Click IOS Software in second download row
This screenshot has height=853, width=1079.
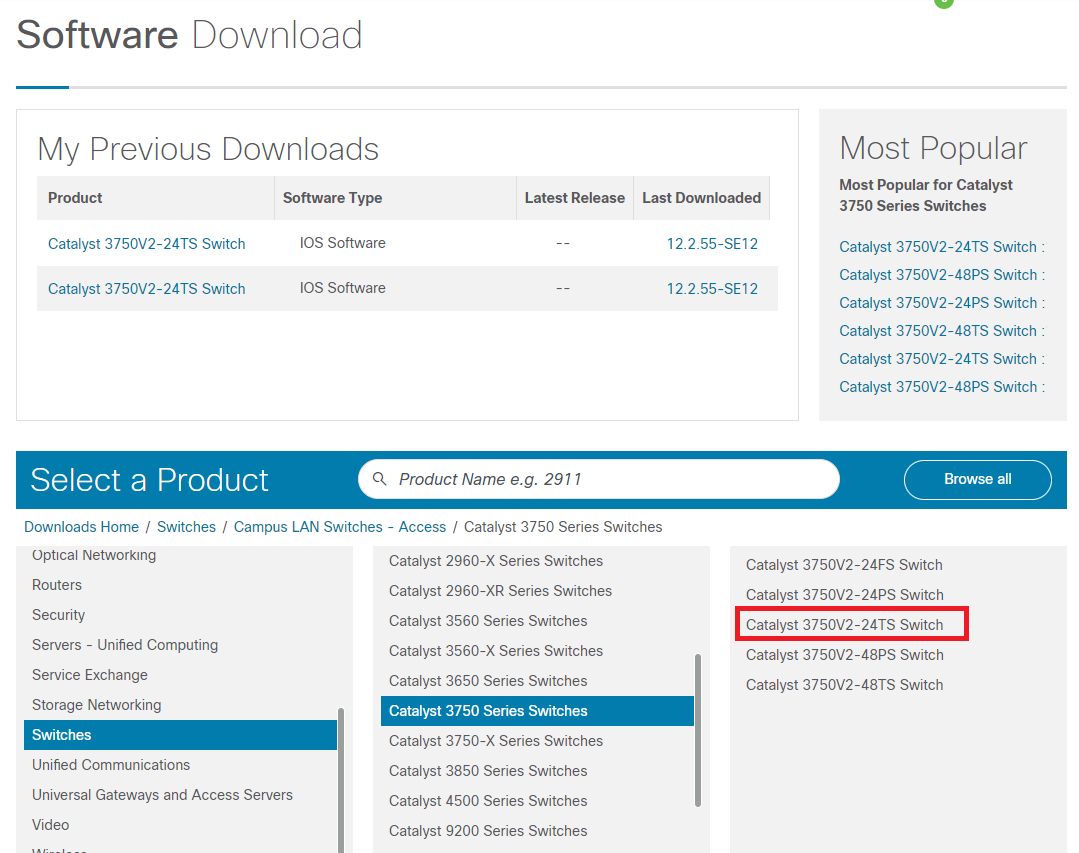coord(343,288)
